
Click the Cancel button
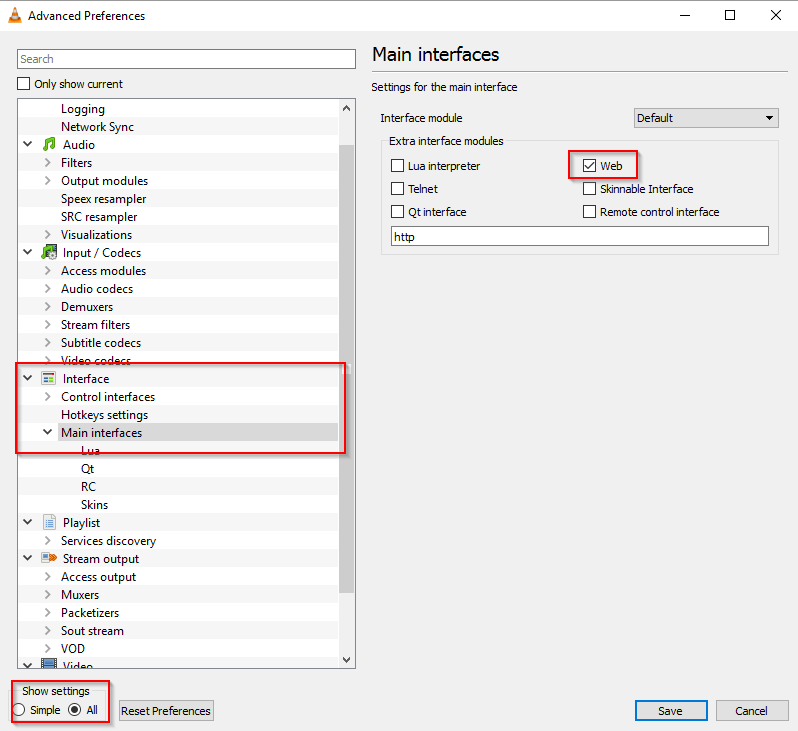(x=752, y=711)
